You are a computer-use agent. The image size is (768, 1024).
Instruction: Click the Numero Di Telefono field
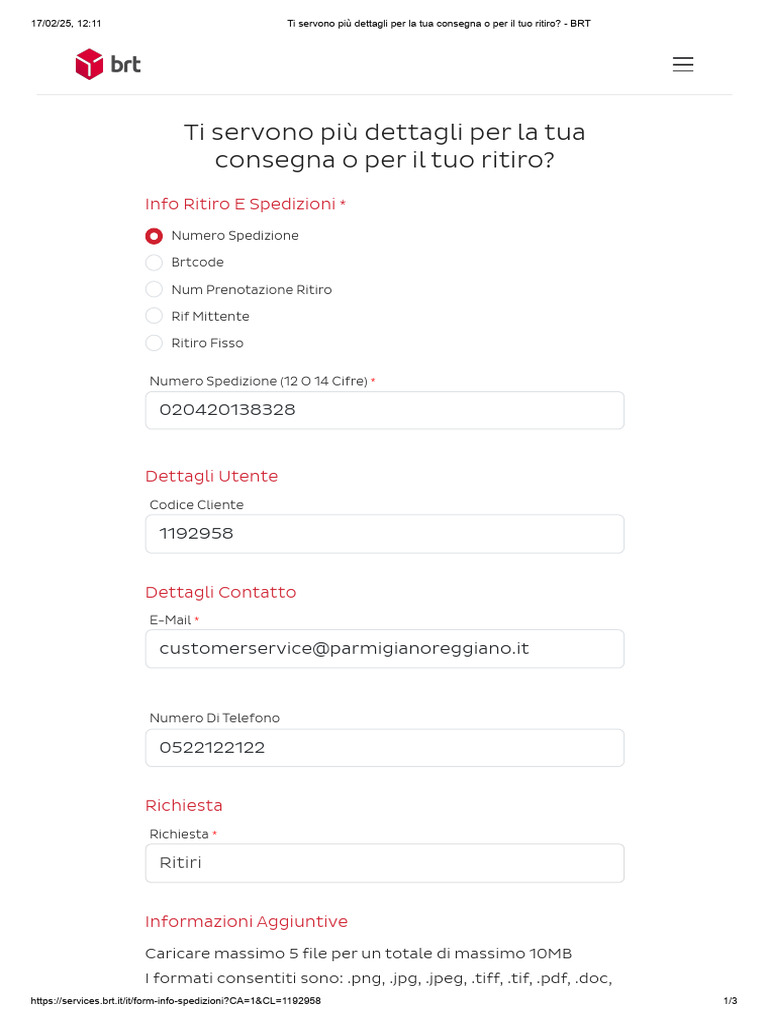click(x=384, y=748)
